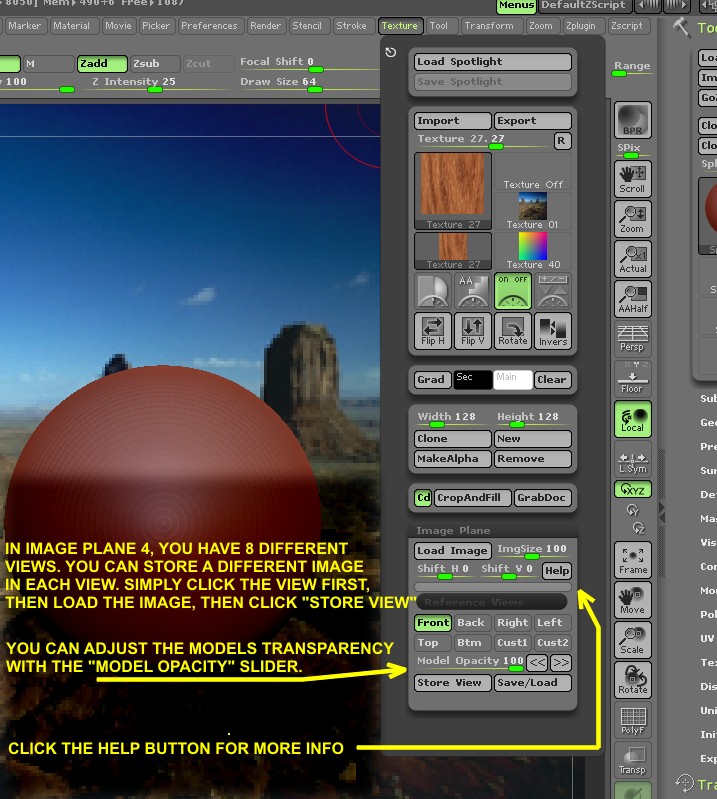717x799 pixels.
Task: Click the spotlight dial icon left of AA
Action: pyautogui.click(x=433, y=291)
